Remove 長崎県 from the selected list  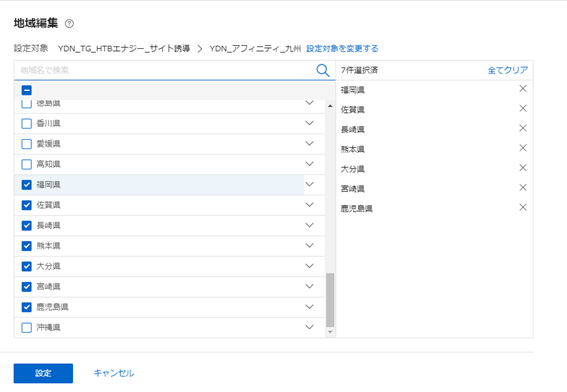click(523, 128)
